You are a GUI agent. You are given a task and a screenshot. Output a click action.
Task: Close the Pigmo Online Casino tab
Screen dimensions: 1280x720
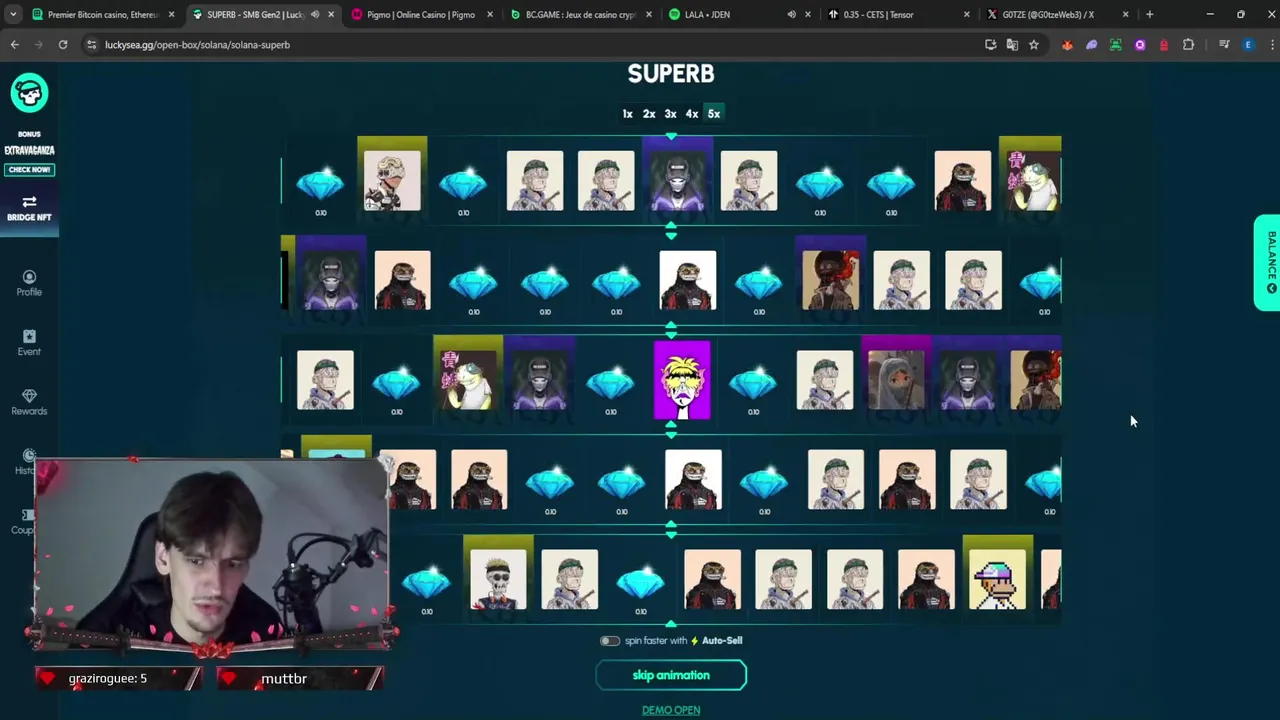[x=490, y=15]
